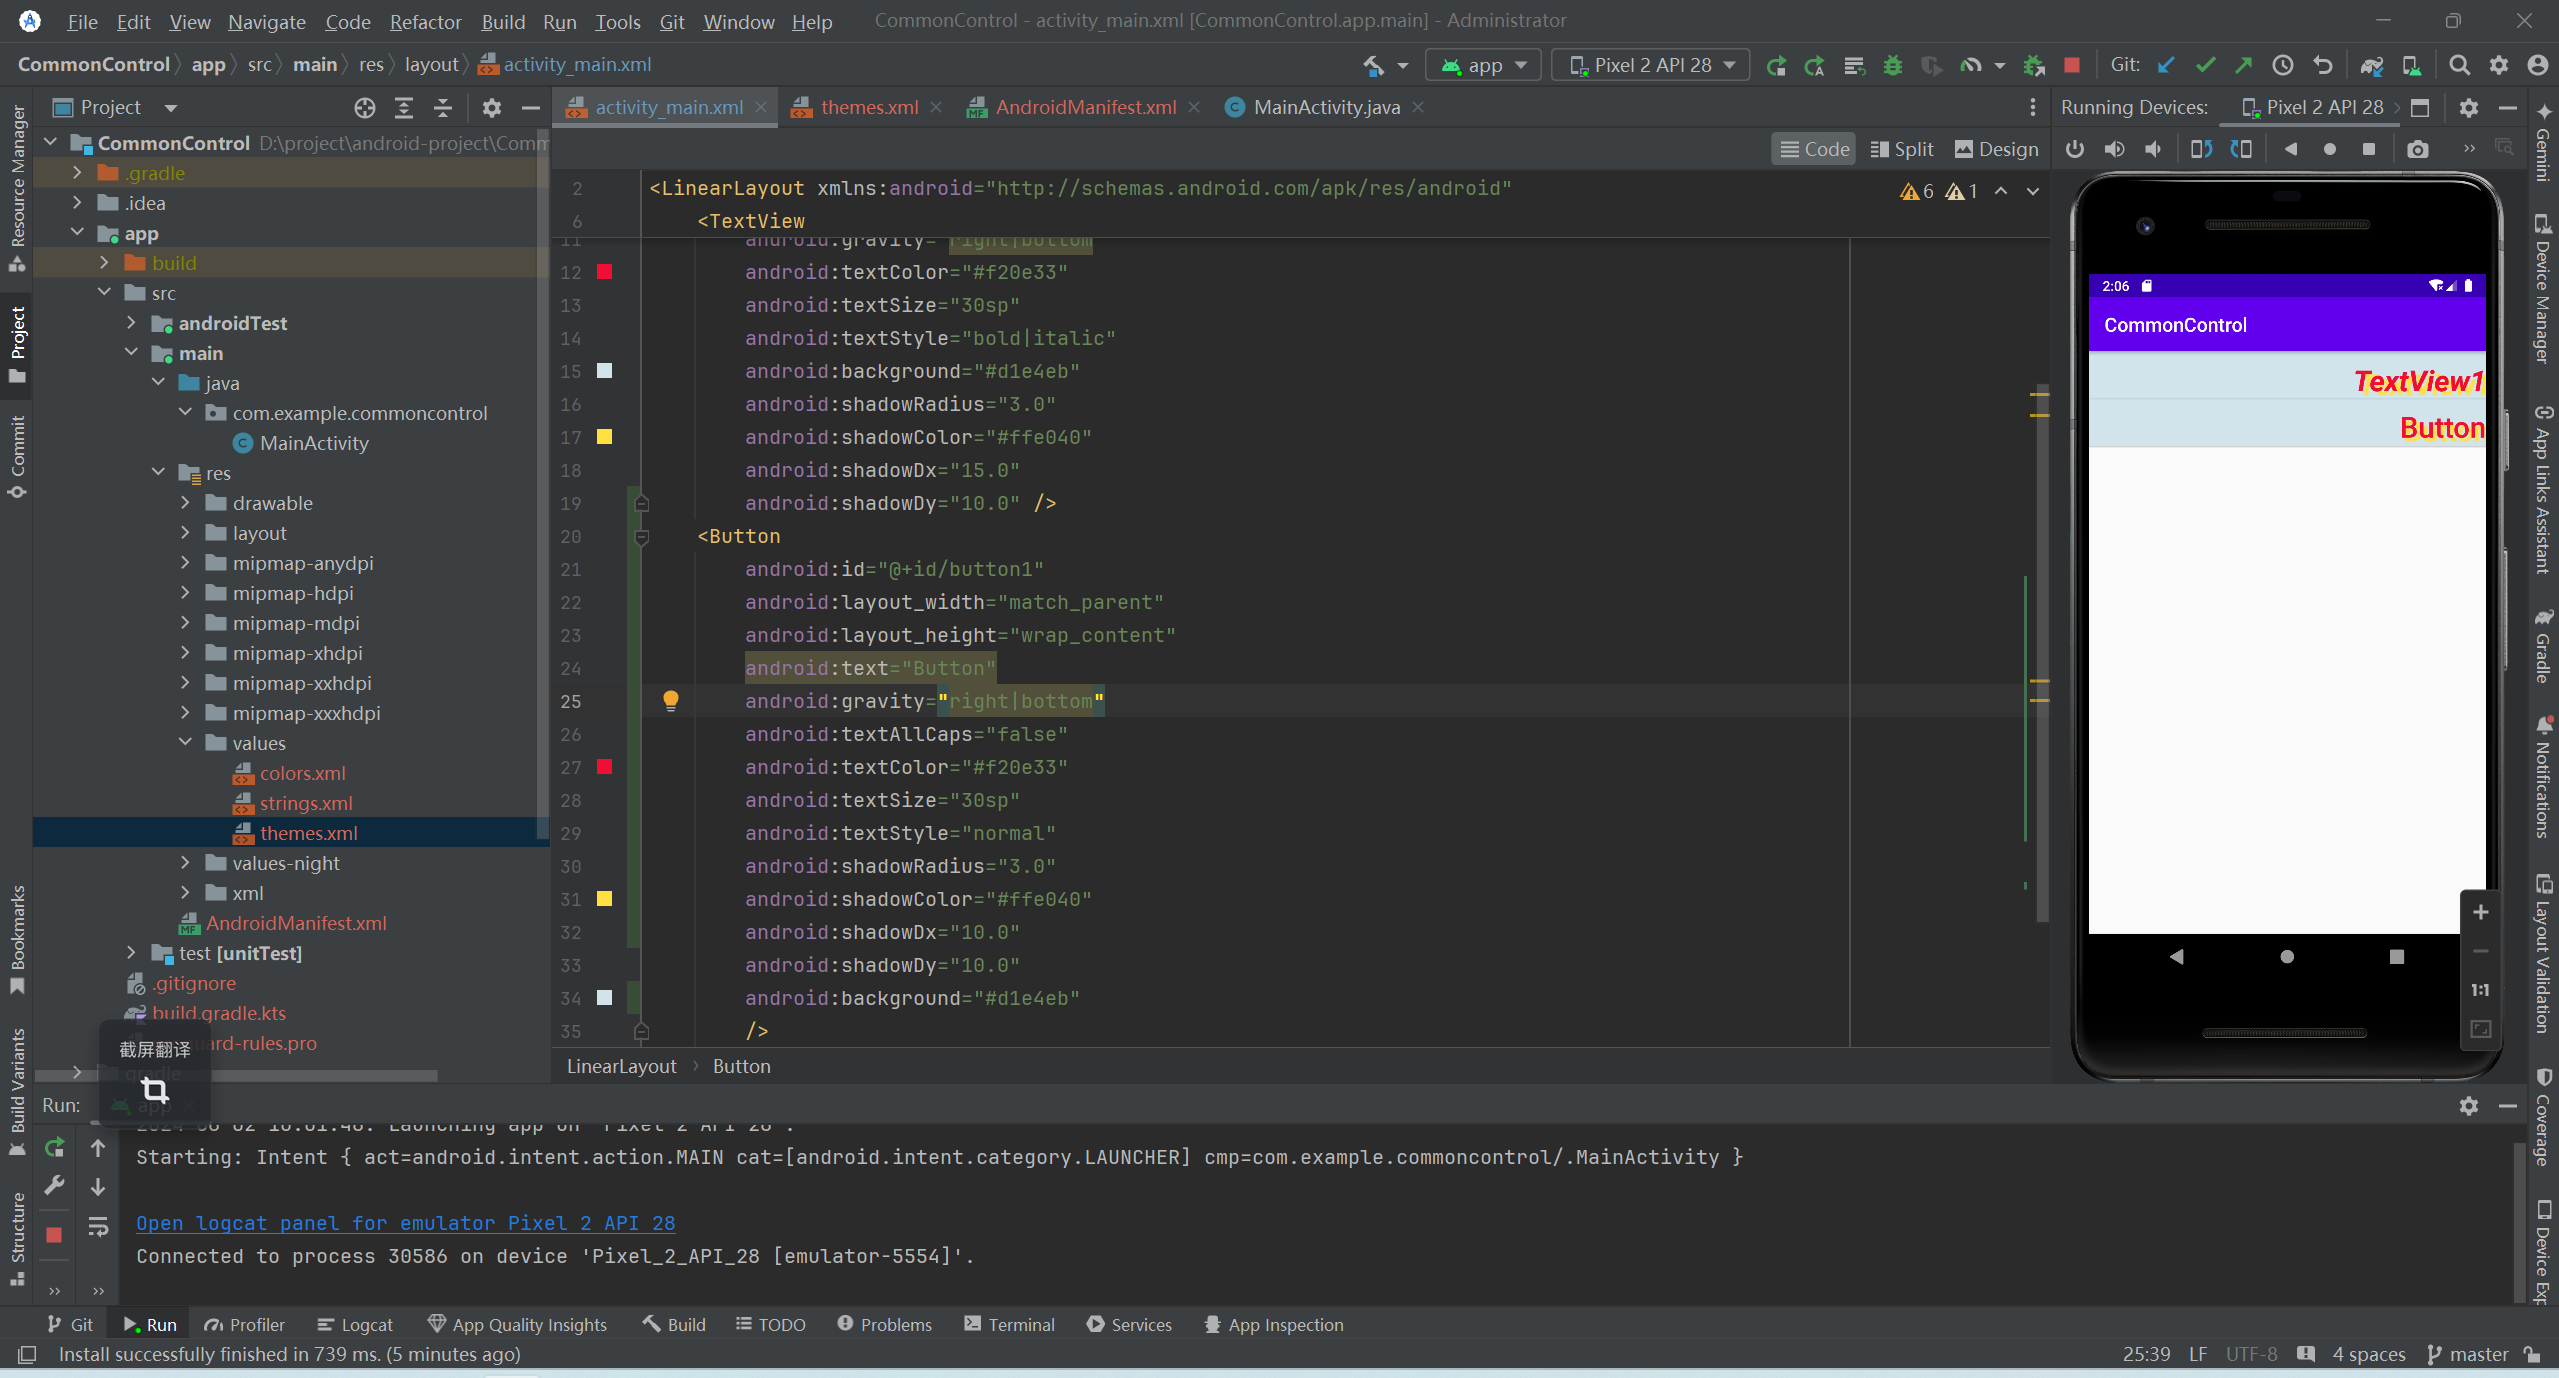Click the Run button in bottom toolbar
The width and height of the screenshot is (2559, 1378).
(151, 1324)
